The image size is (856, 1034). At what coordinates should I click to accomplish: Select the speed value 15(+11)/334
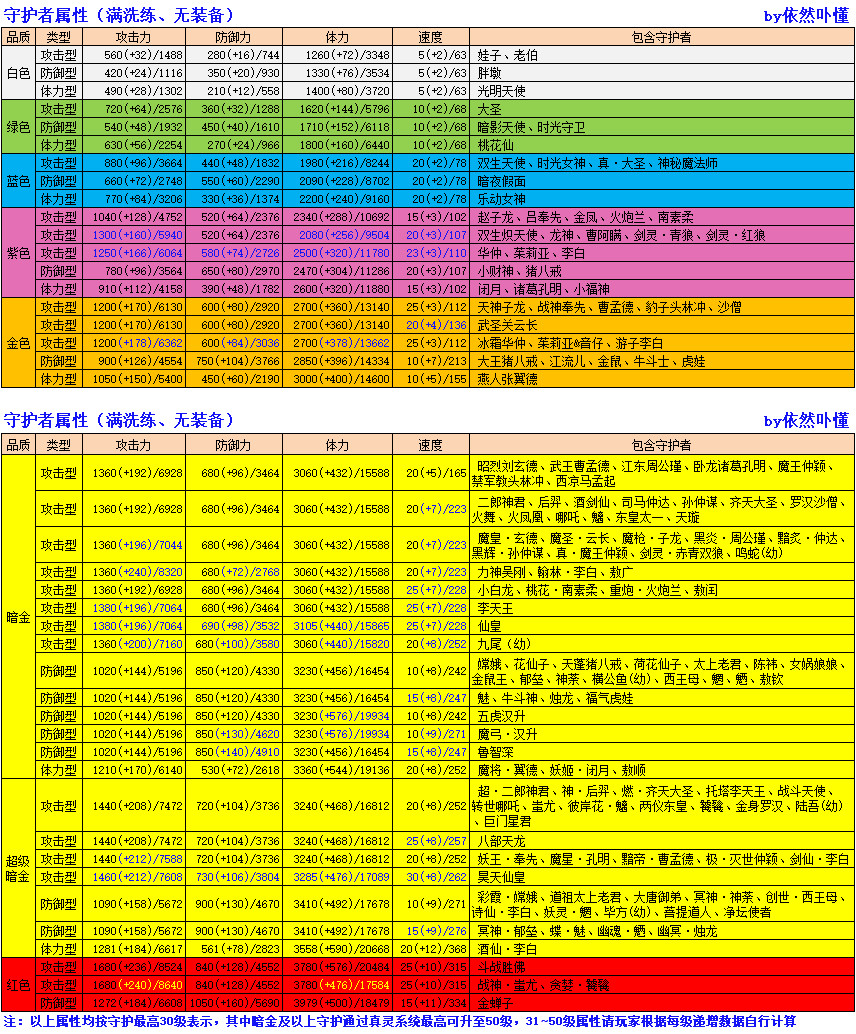point(434,1003)
